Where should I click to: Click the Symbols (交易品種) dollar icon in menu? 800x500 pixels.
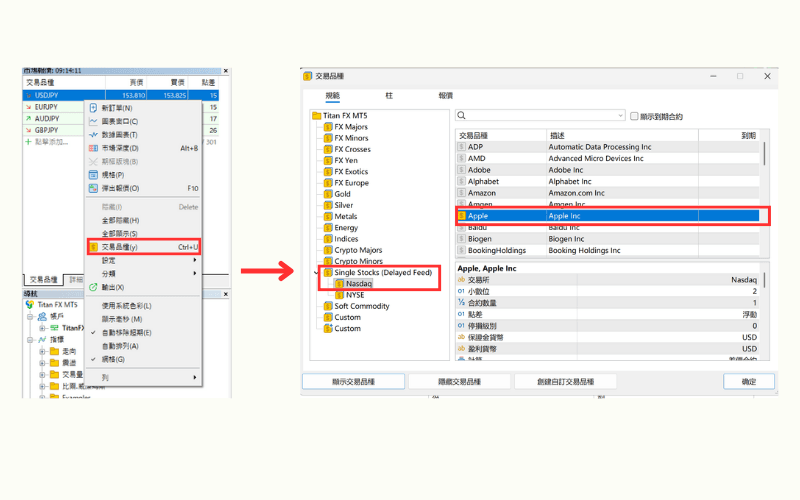pyautogui.click(x=93, y=247)
